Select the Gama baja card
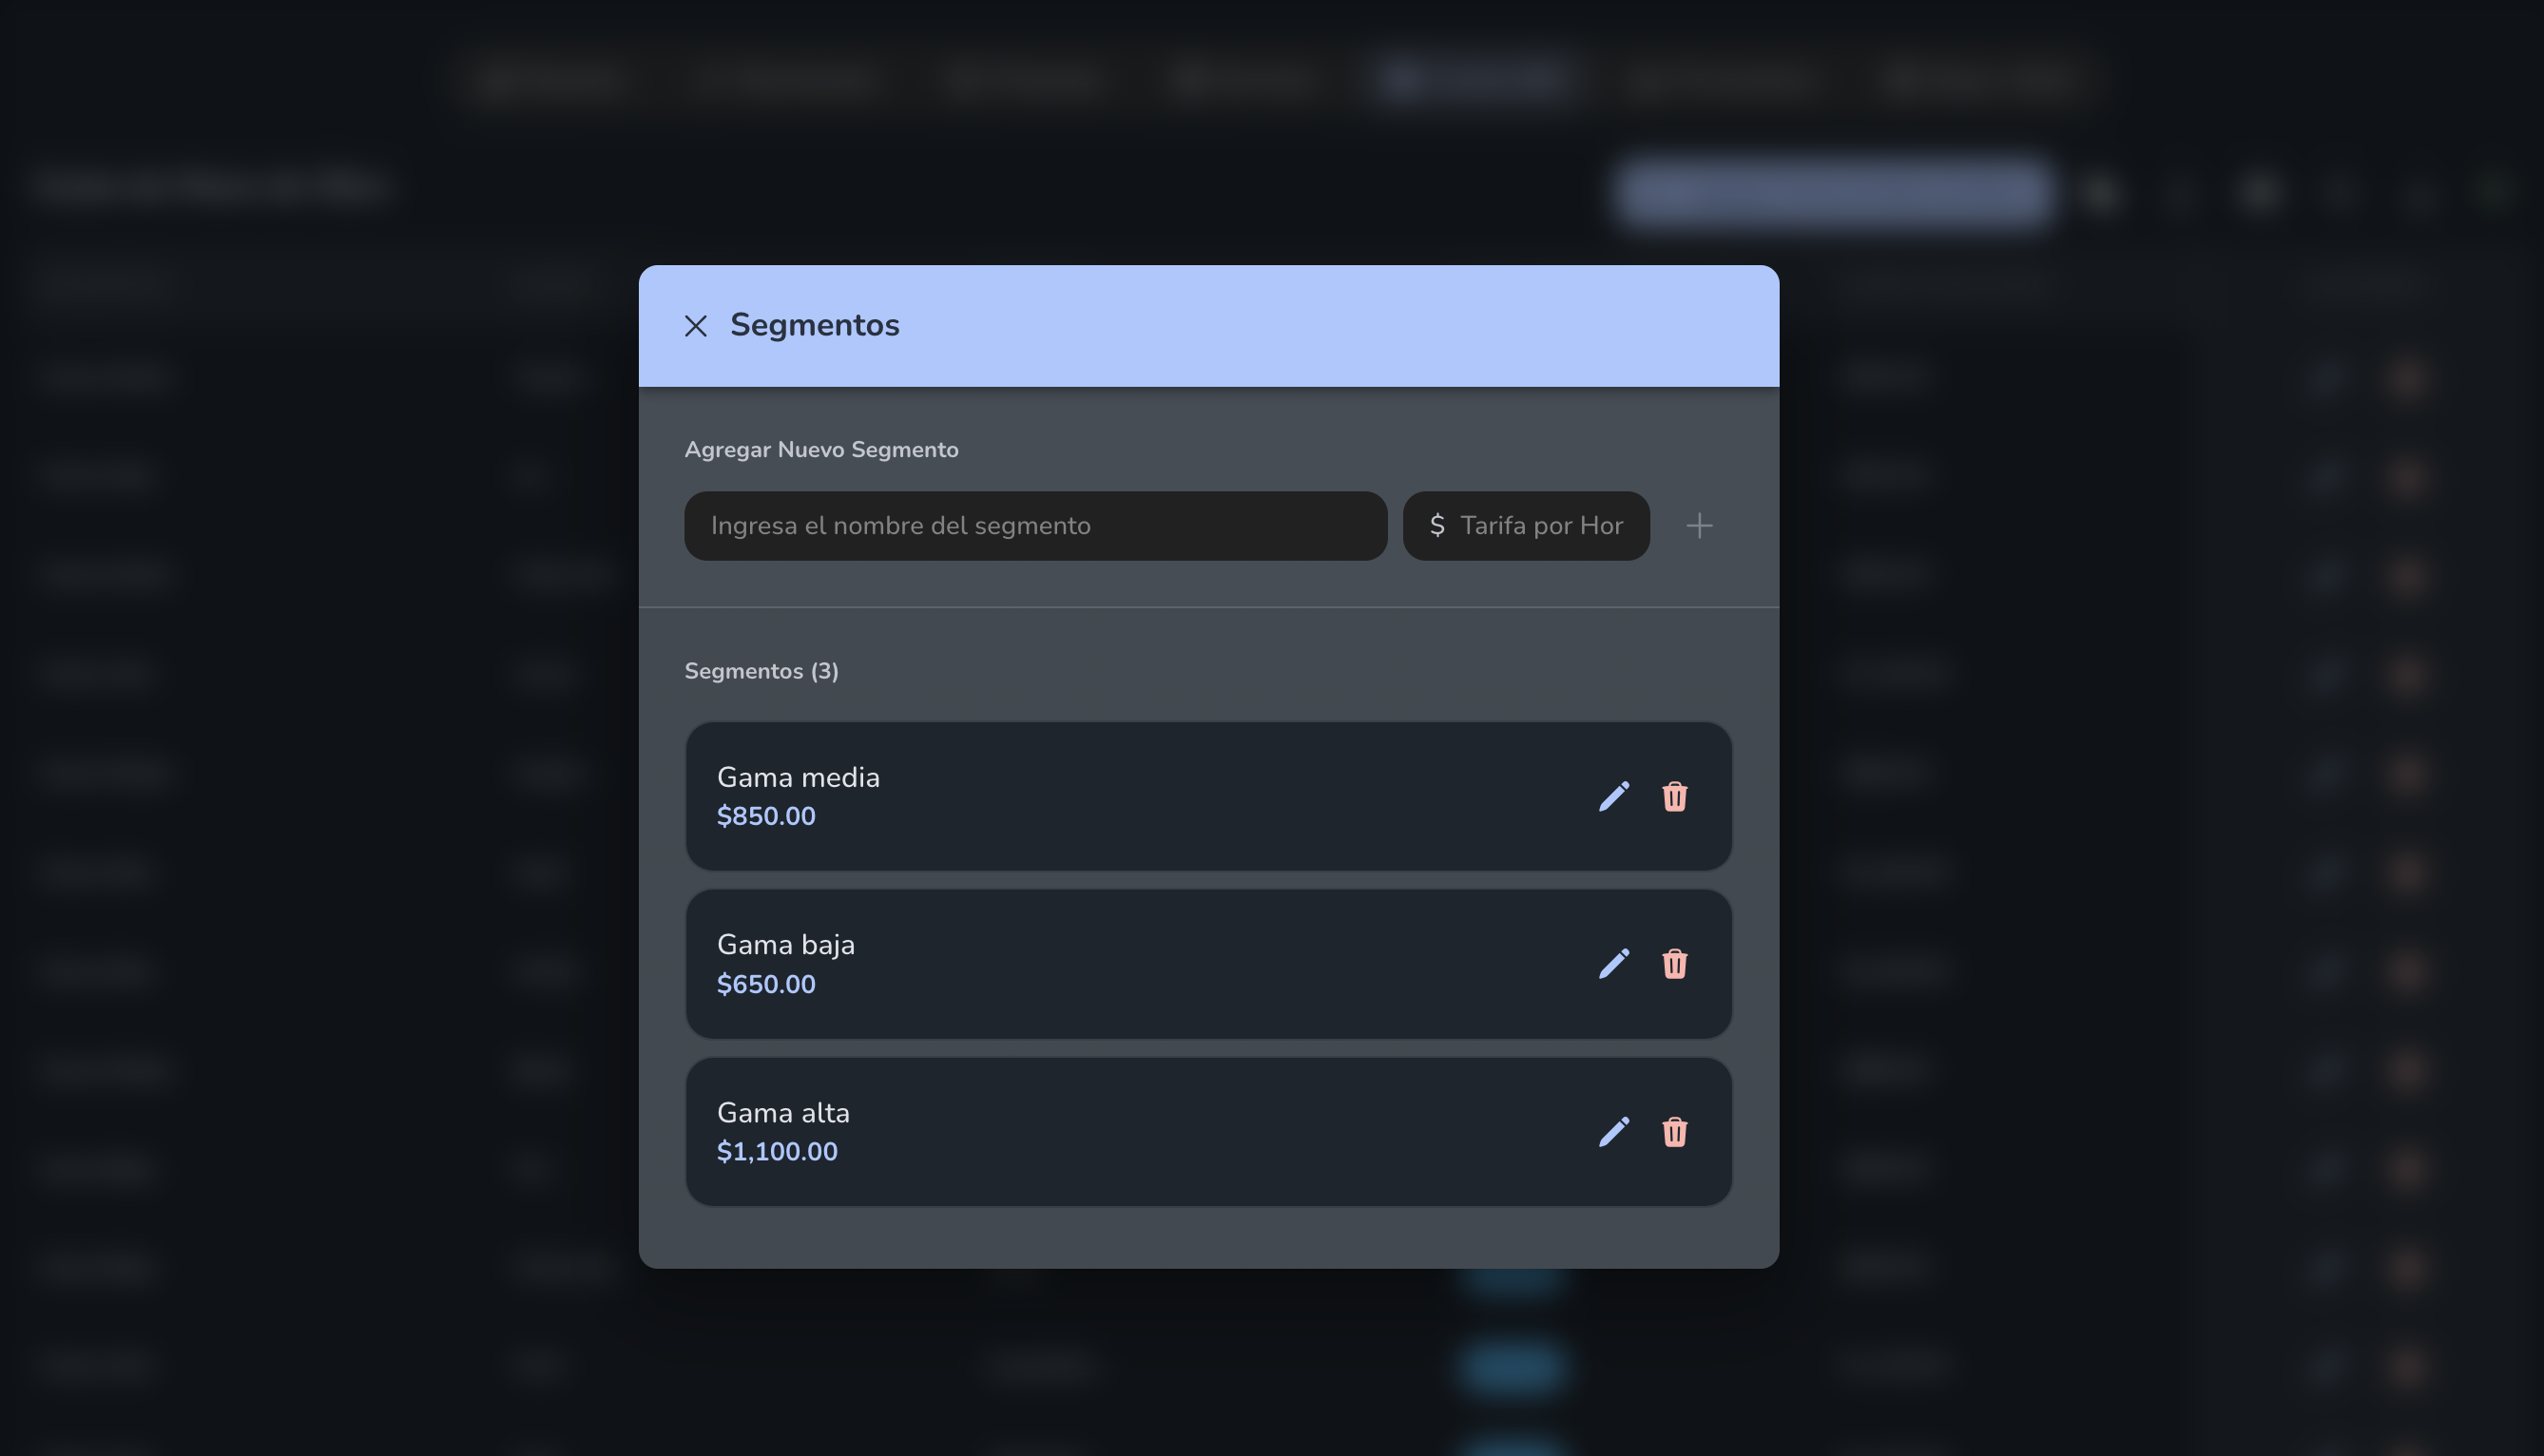This screenshot has height=1456, width=2544. click(x=1208, y=964)
